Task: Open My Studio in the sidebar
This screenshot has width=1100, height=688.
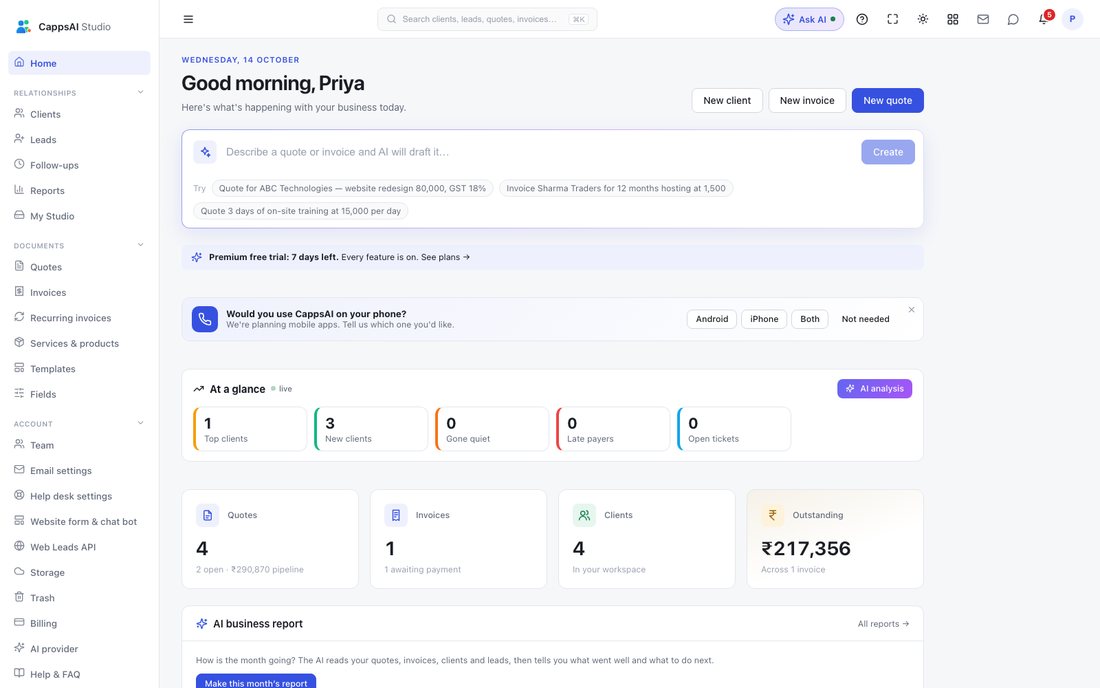Action: pos(79,216)
